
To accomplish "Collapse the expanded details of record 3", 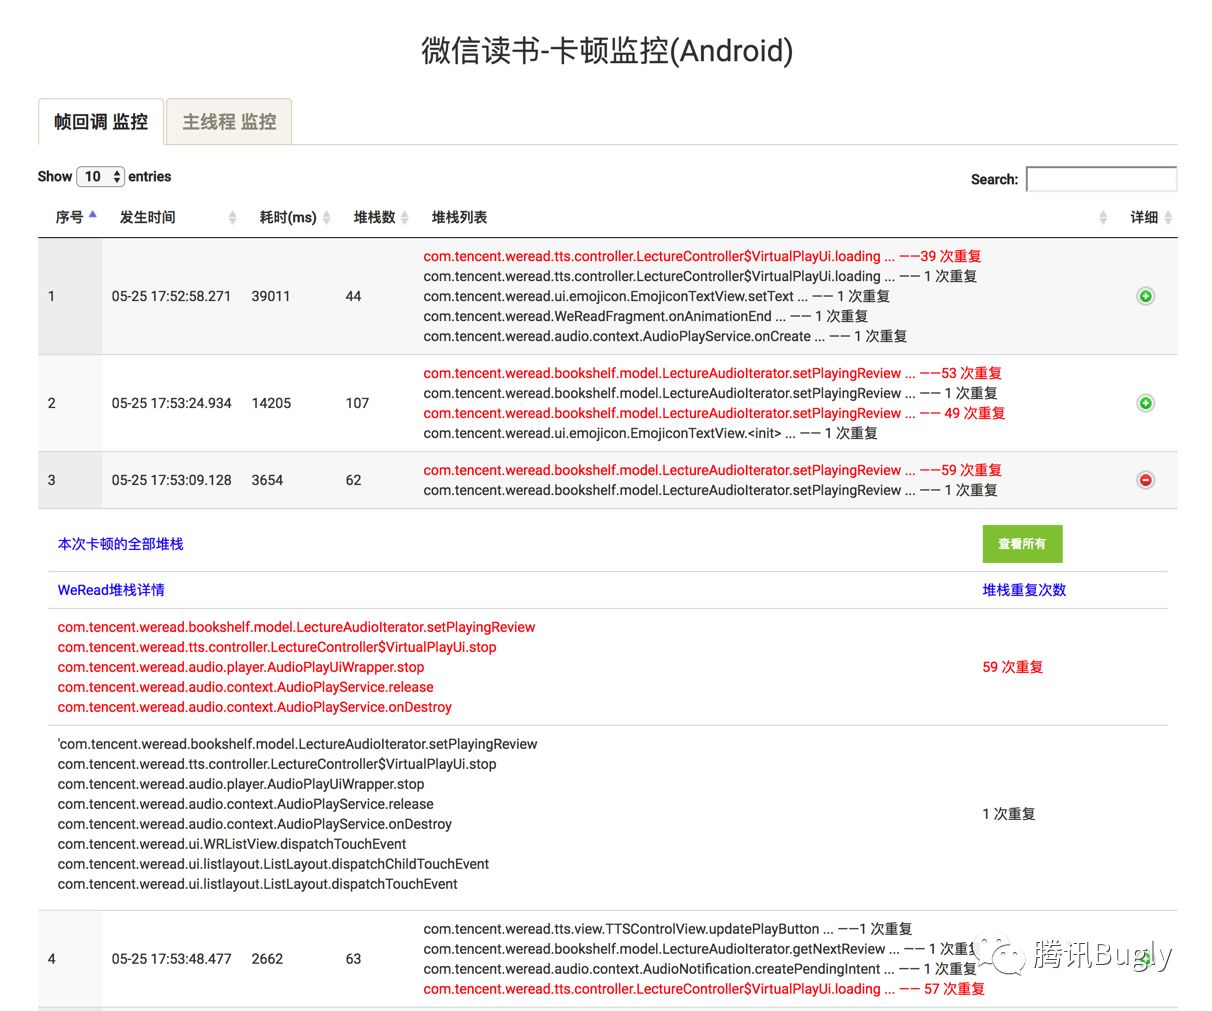I will tap(1145, 480).
